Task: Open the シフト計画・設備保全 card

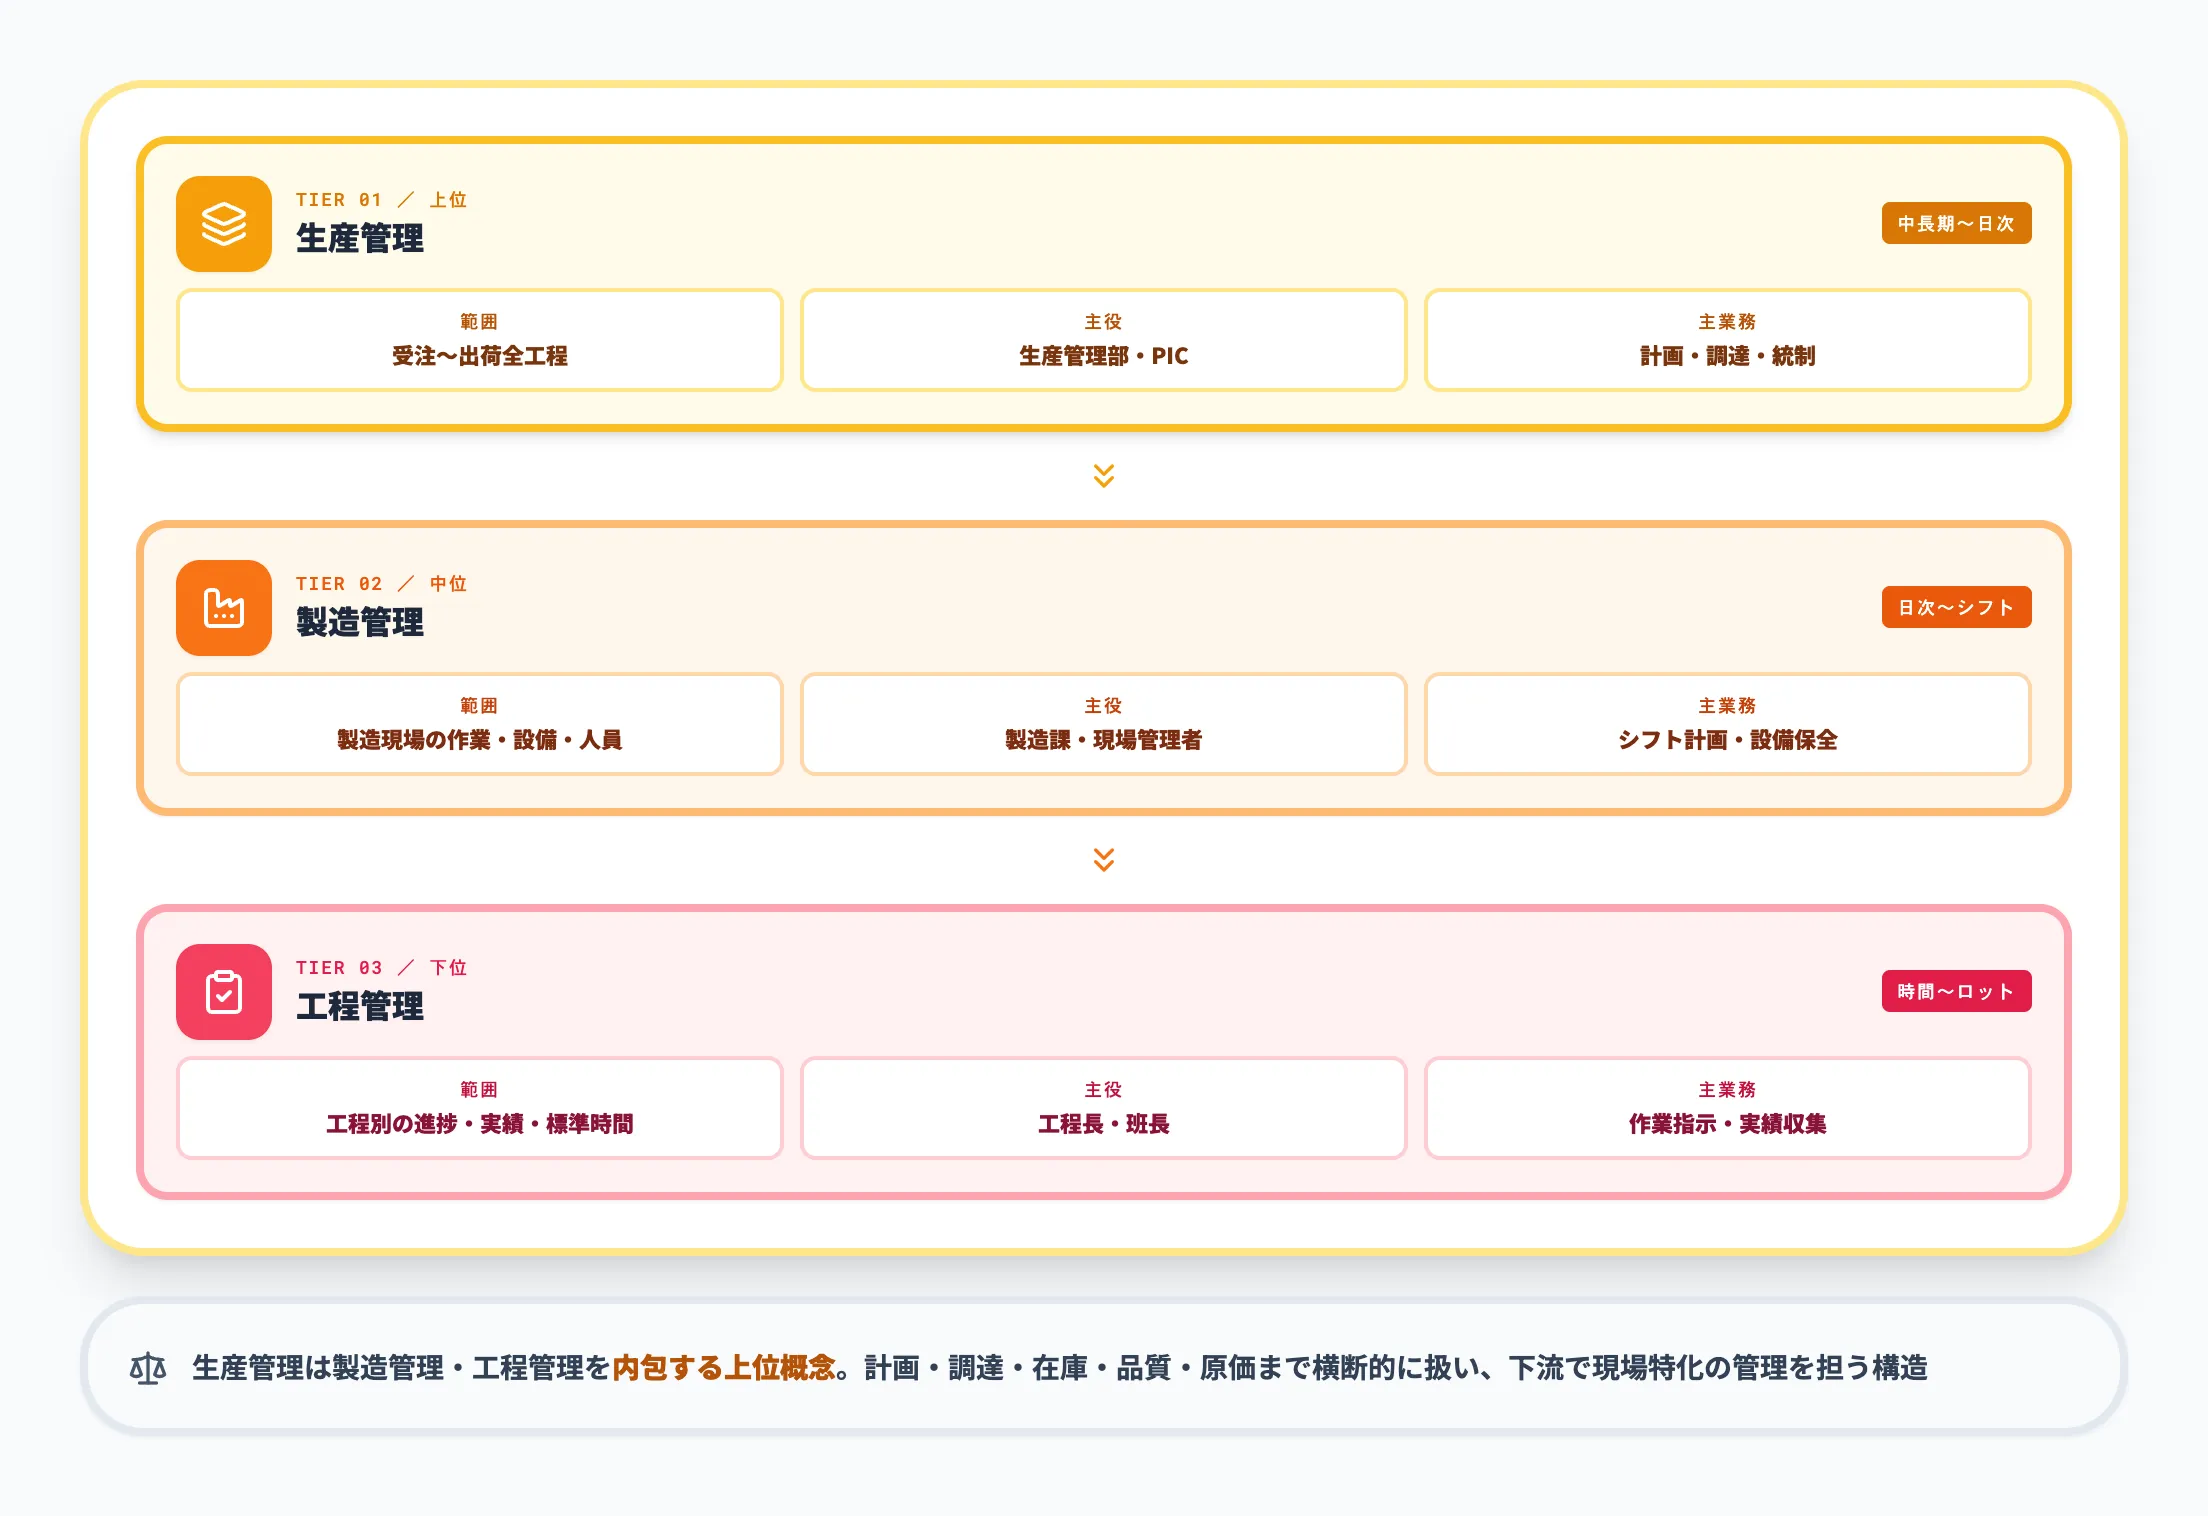Action: (x=1727, y=724)
